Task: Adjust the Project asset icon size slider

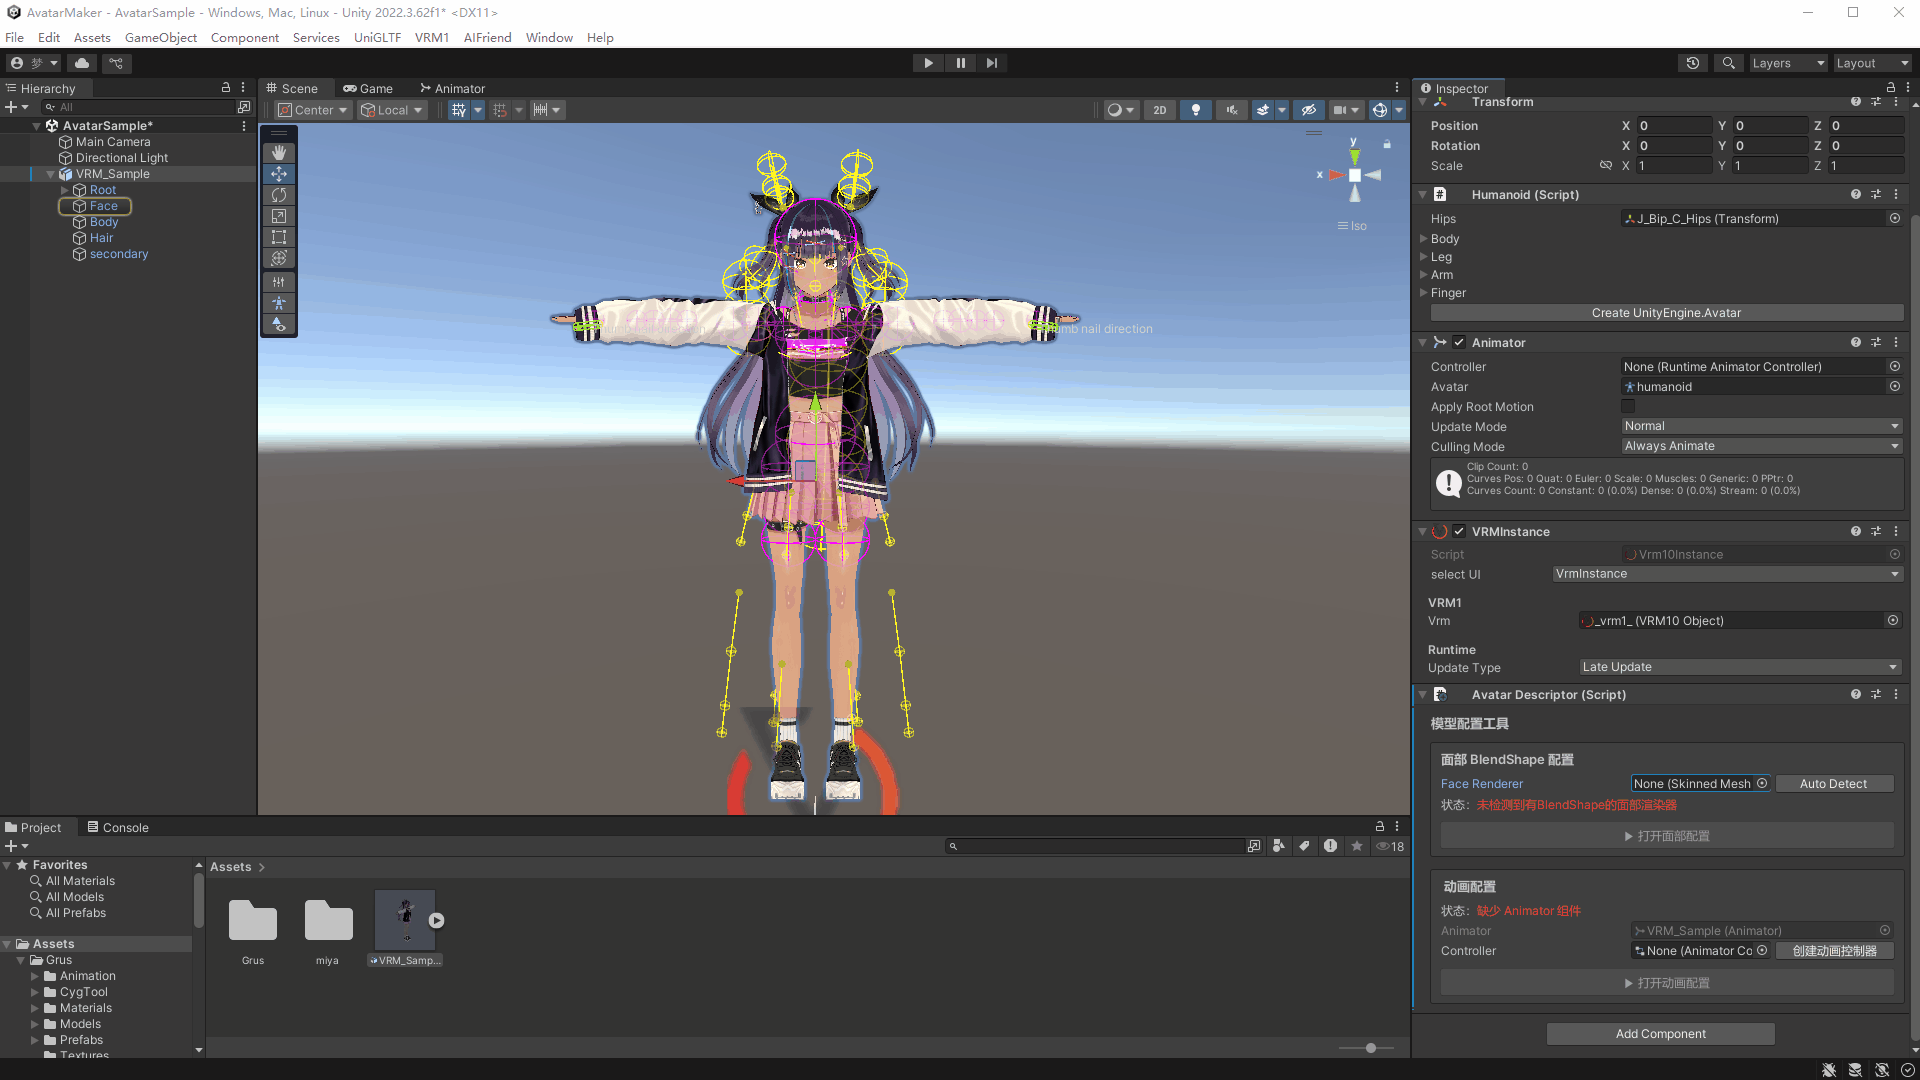Action: click(x=1371, y=1048)
